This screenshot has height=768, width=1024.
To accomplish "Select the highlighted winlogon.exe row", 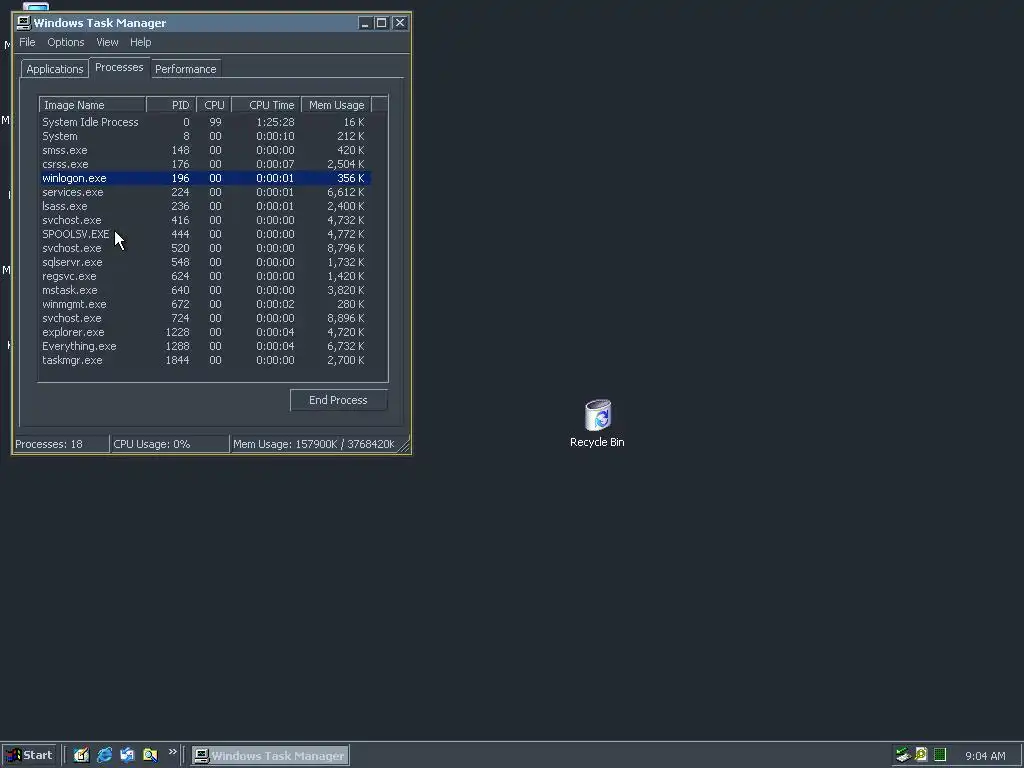I will click(x=205, y=178).
